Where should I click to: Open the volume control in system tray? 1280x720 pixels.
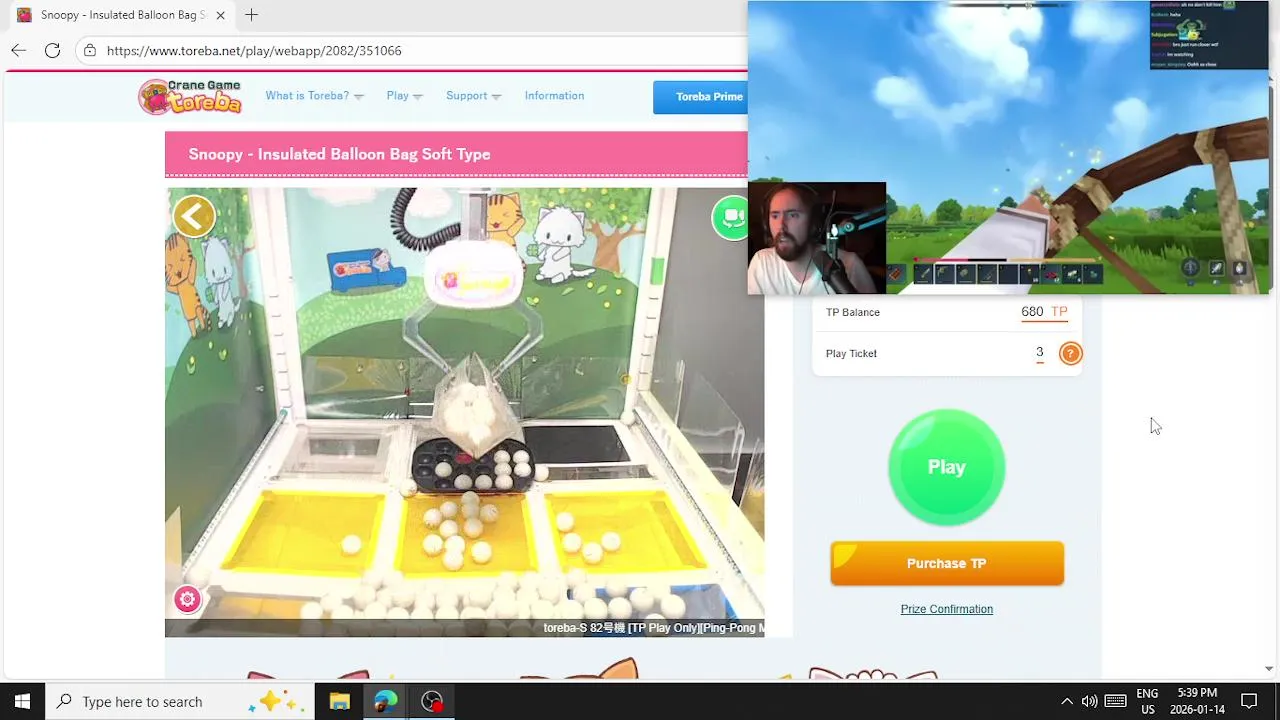tap(1089, 701)
